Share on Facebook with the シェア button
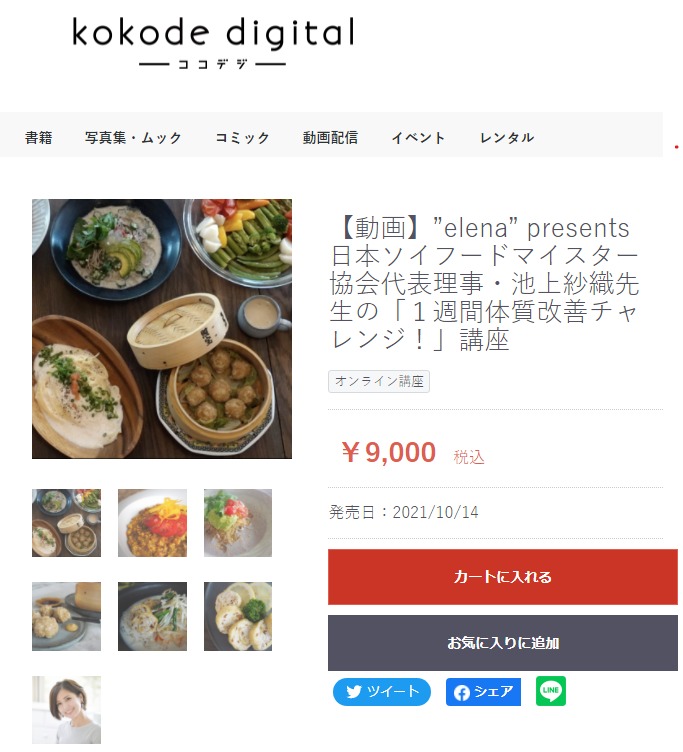The height and width of the screenshot is (752, 683). [x=483, y=692]
